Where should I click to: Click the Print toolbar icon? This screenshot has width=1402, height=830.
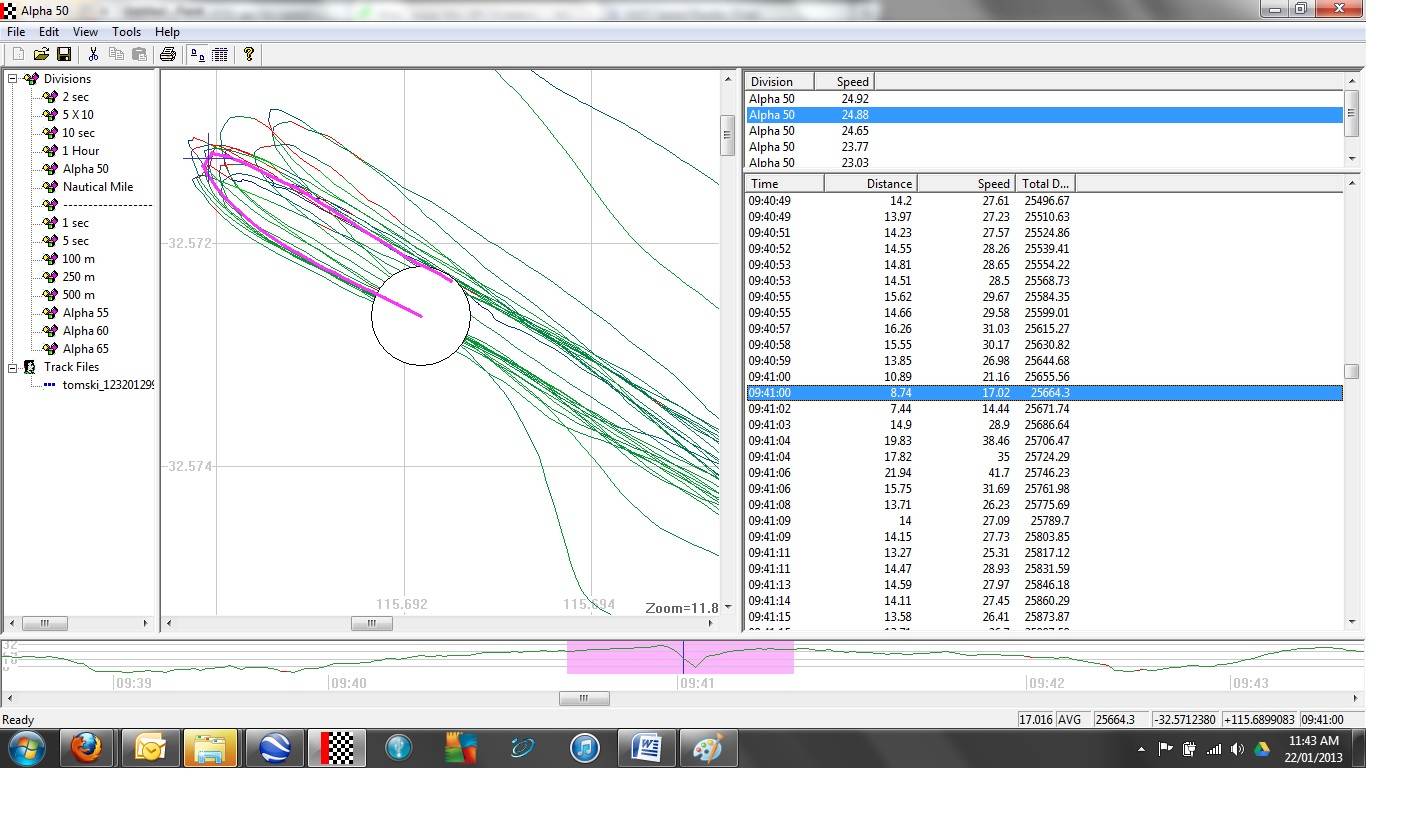click(168, 54)
